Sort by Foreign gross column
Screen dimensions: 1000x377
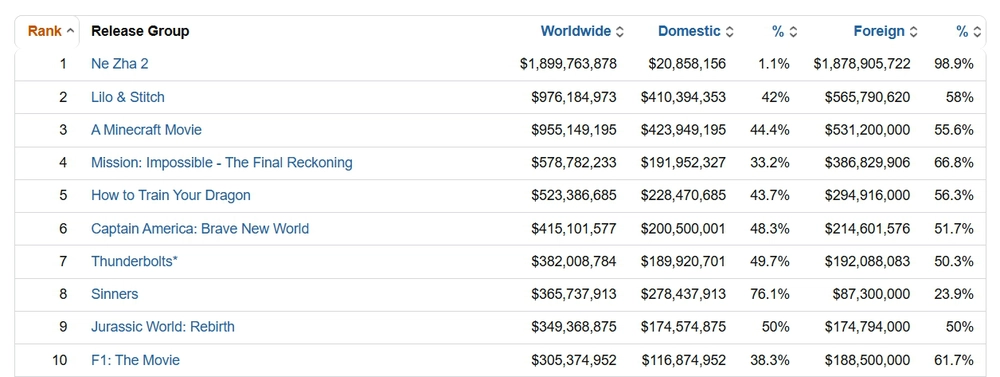[x=885, y=31]
